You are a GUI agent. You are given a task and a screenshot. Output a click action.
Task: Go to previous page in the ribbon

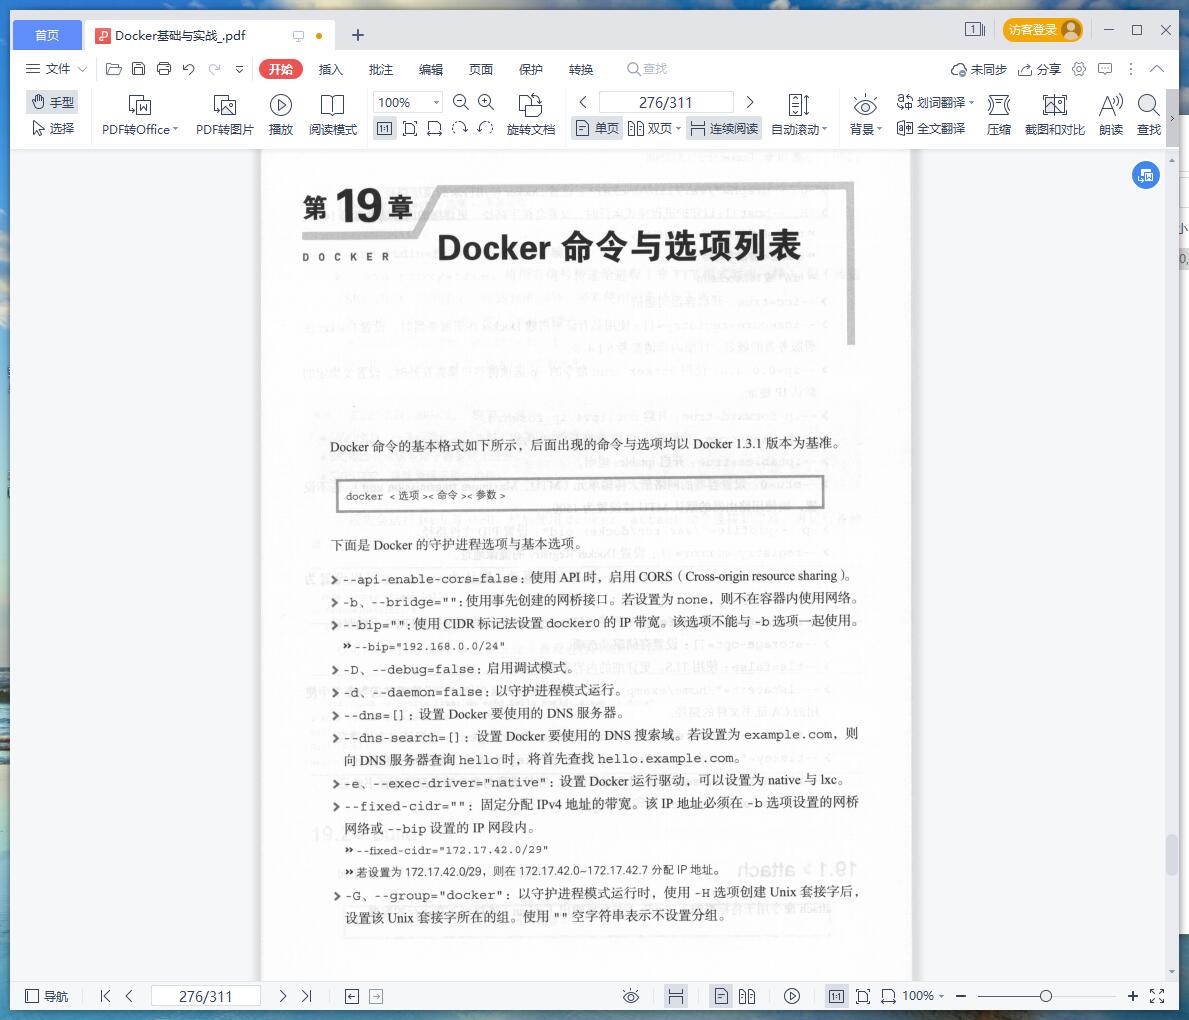[583, 102]
